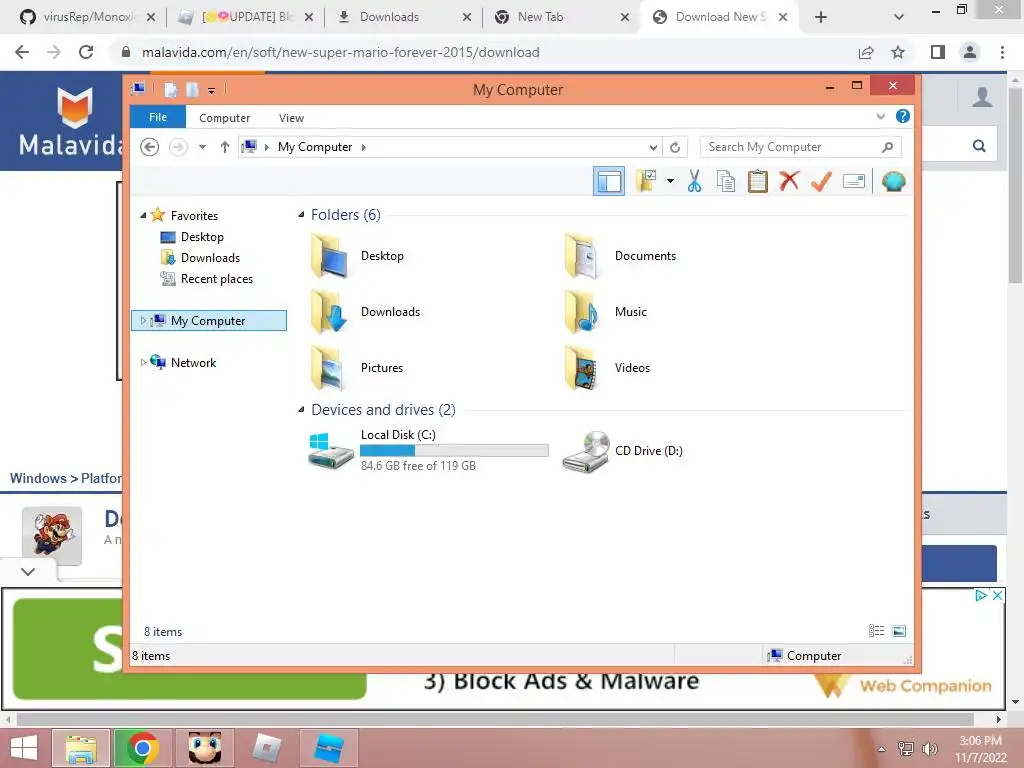Viewport: 1024px width, 768px height.
Task: Click the blue shell settings icon
Action: tap(893, 181)
